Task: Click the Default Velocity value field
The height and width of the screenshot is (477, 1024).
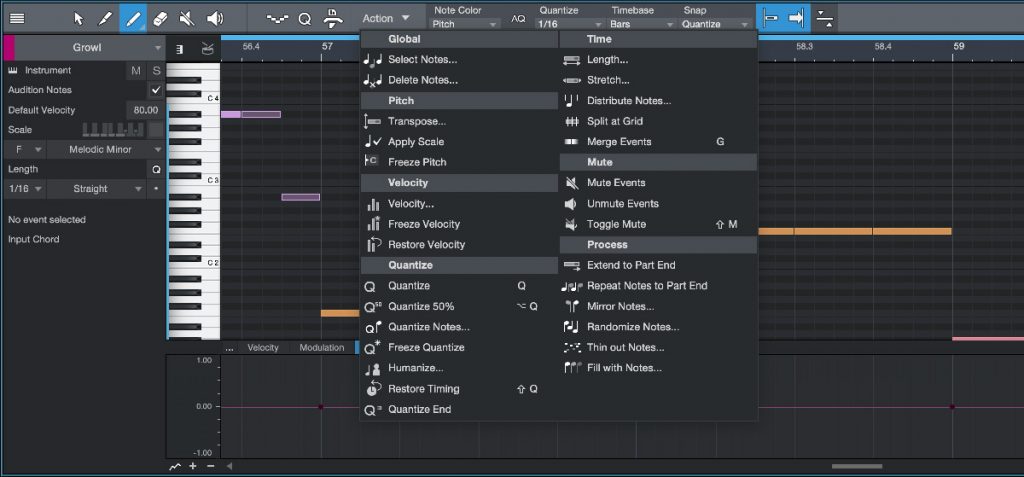Action: (x=145, y=110)
